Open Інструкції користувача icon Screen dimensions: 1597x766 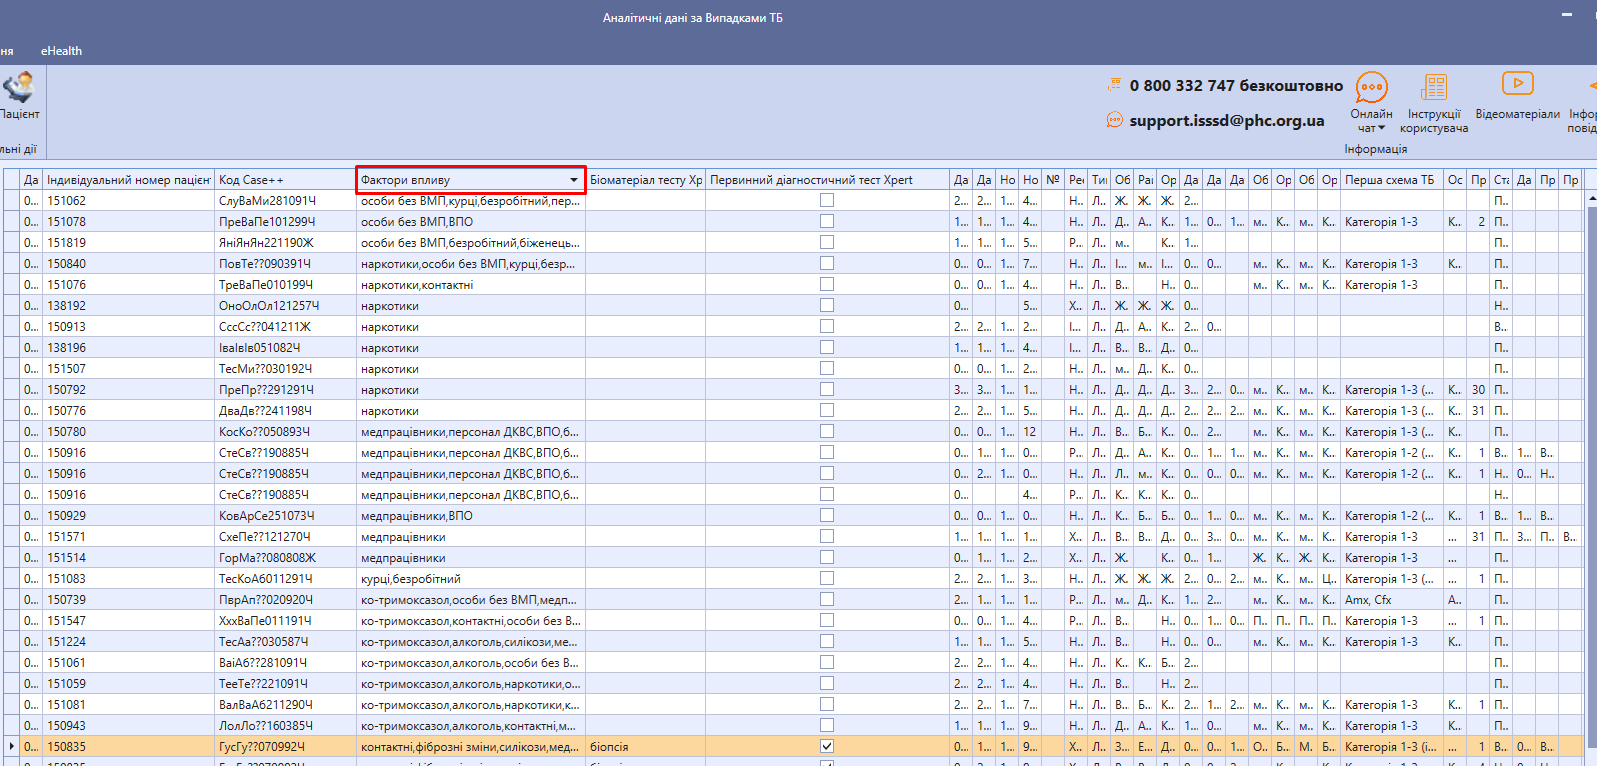1434,87
